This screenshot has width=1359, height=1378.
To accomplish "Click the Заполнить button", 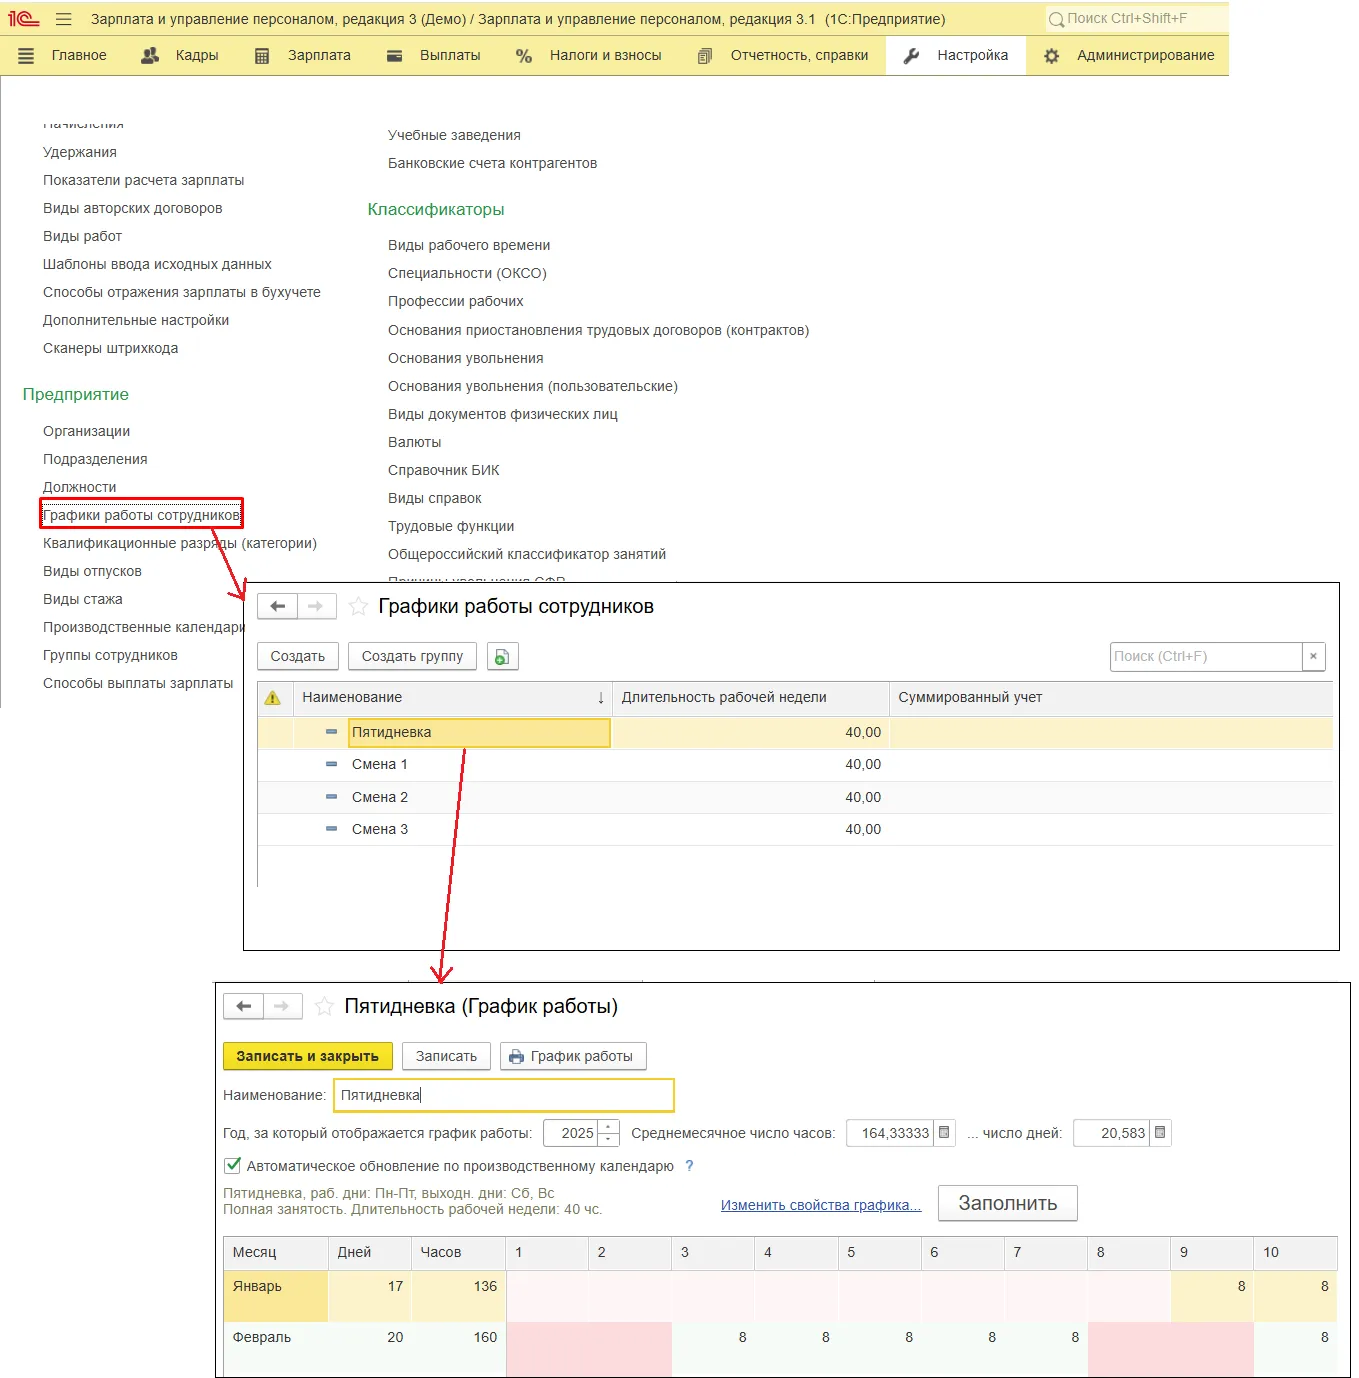I will pos(1007,1203).
